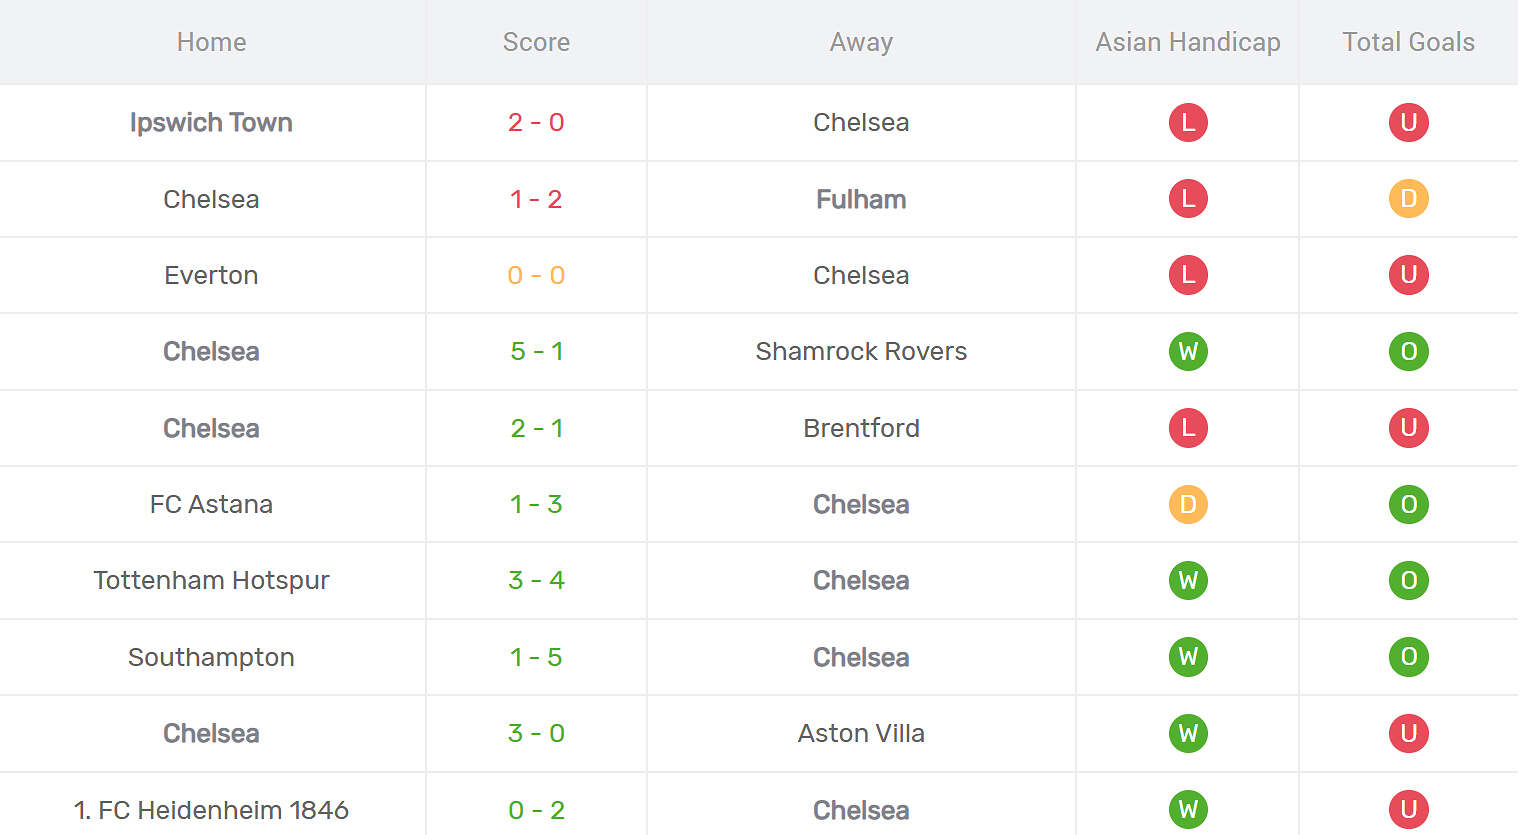
Task: Click the red L handicap badge for Brentford match
Action: coord(1188,428)
